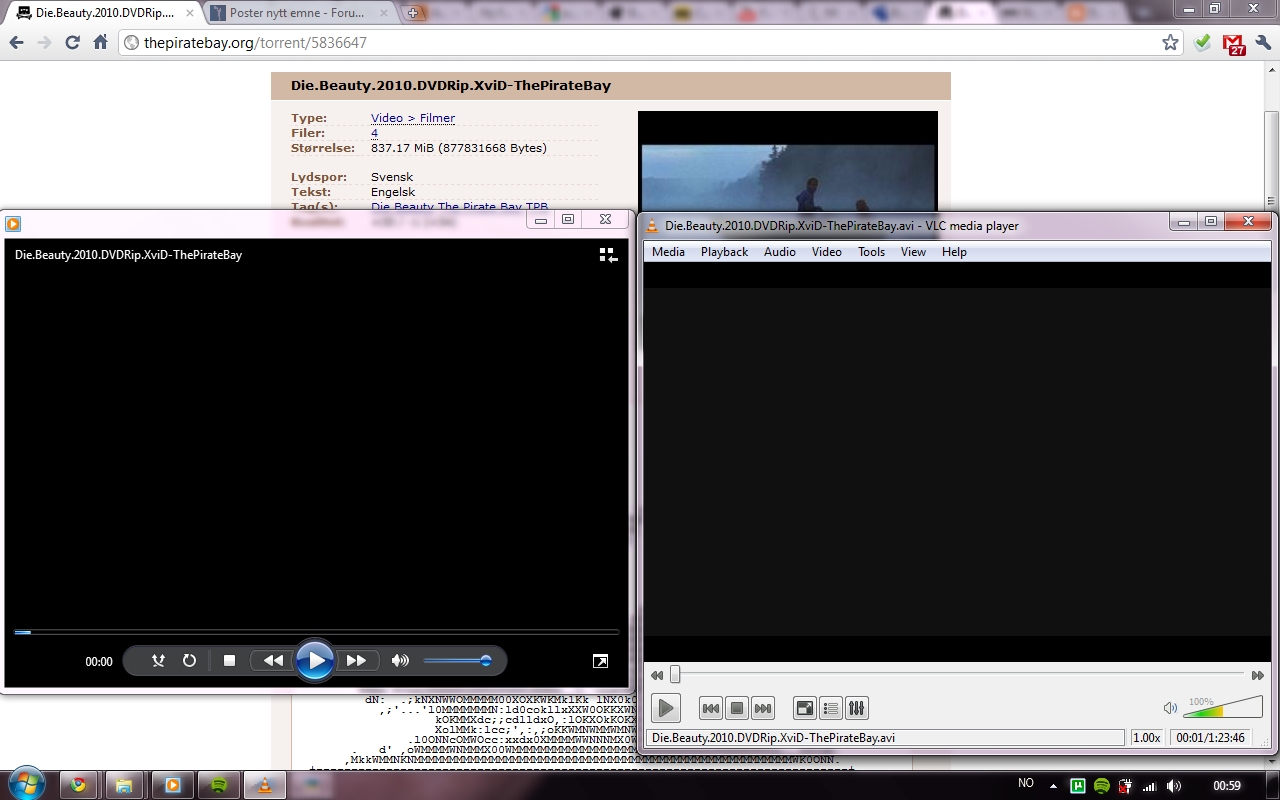1280x800 pixels.
Task: Step faster using VLC forward arrows
Action: [x=1258, y=676]
